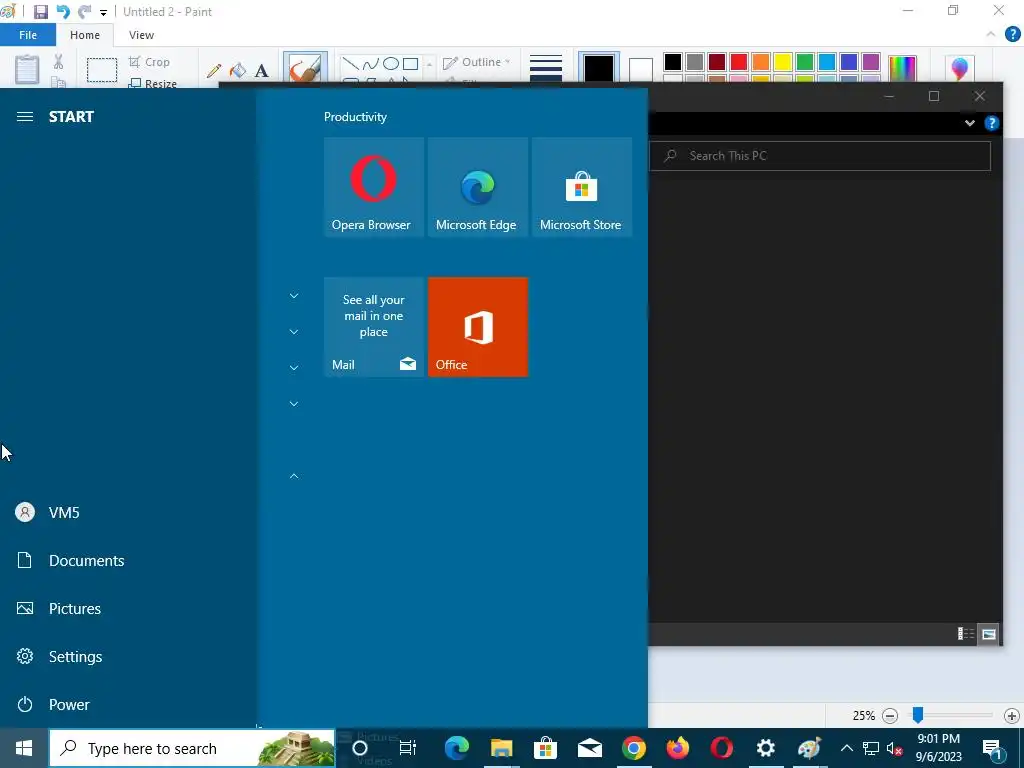Launch the Office tile
This screenshot has height=768, width=1024.
pos(477,327)
